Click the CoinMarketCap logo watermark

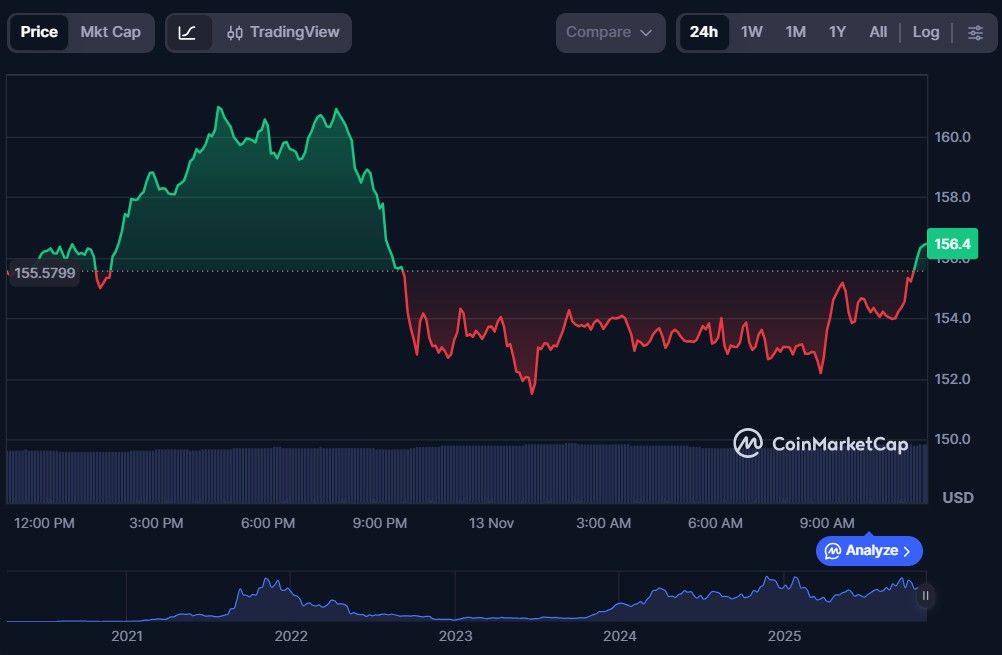(x=820, y=443)
